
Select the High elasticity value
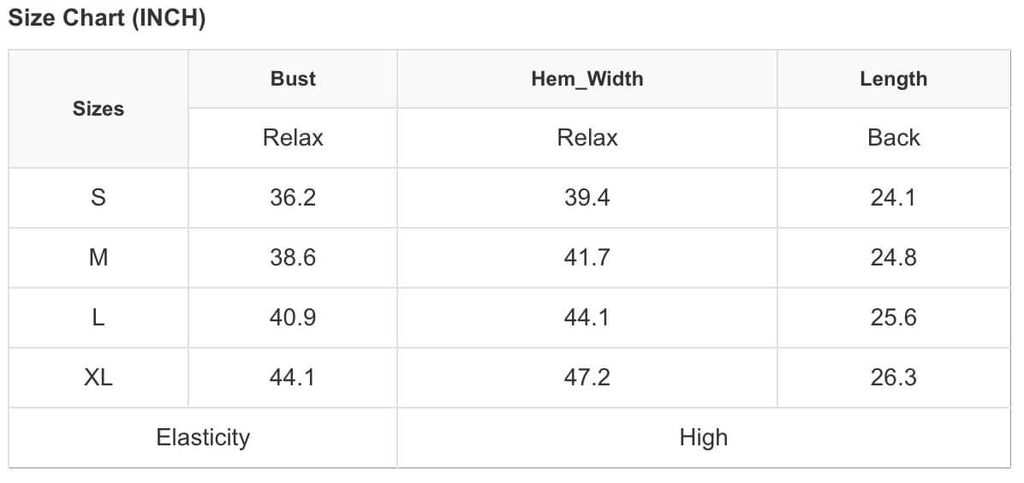click(703, 438)
